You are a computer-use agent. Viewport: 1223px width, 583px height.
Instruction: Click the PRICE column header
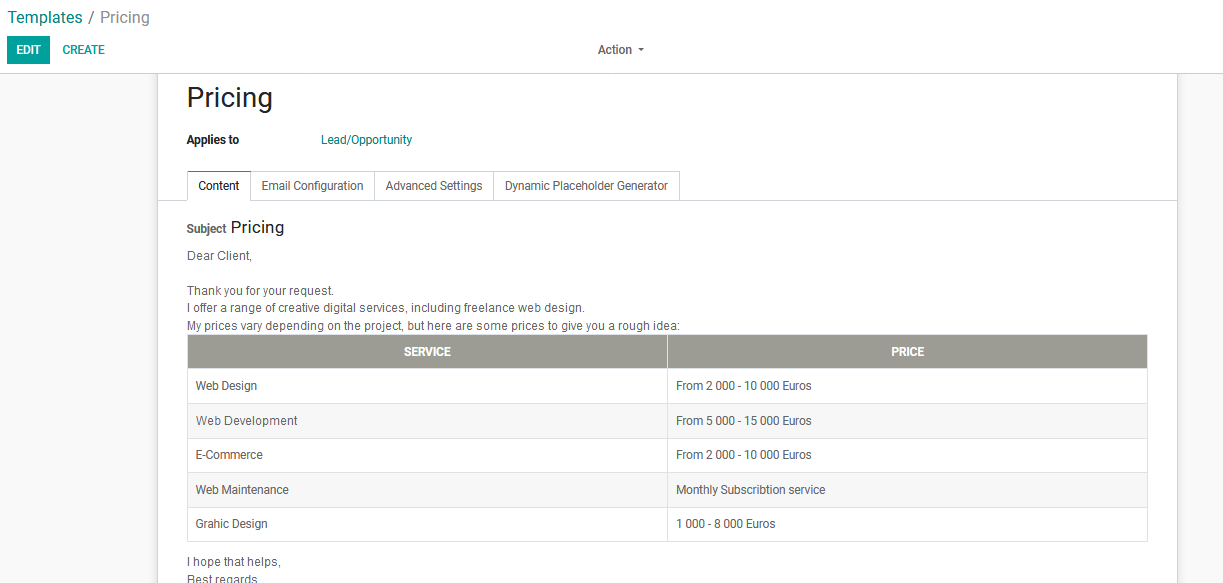coord(907,352)
